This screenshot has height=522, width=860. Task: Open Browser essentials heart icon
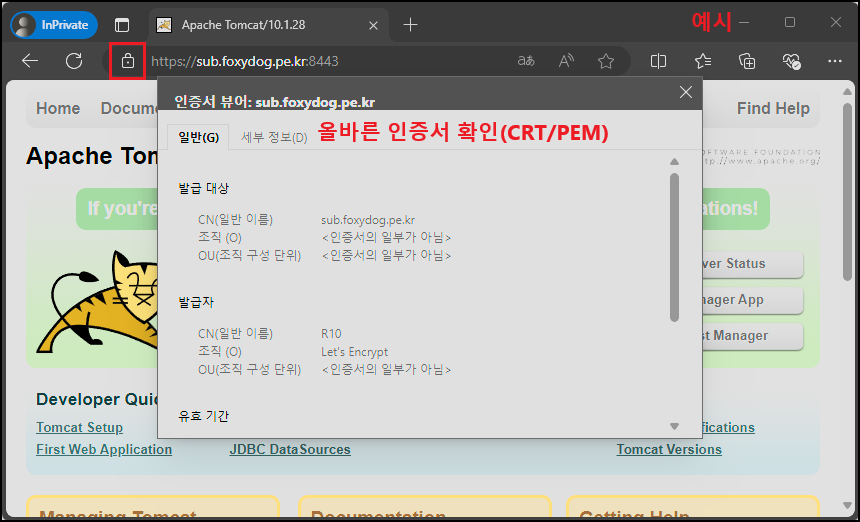point(791,61)
